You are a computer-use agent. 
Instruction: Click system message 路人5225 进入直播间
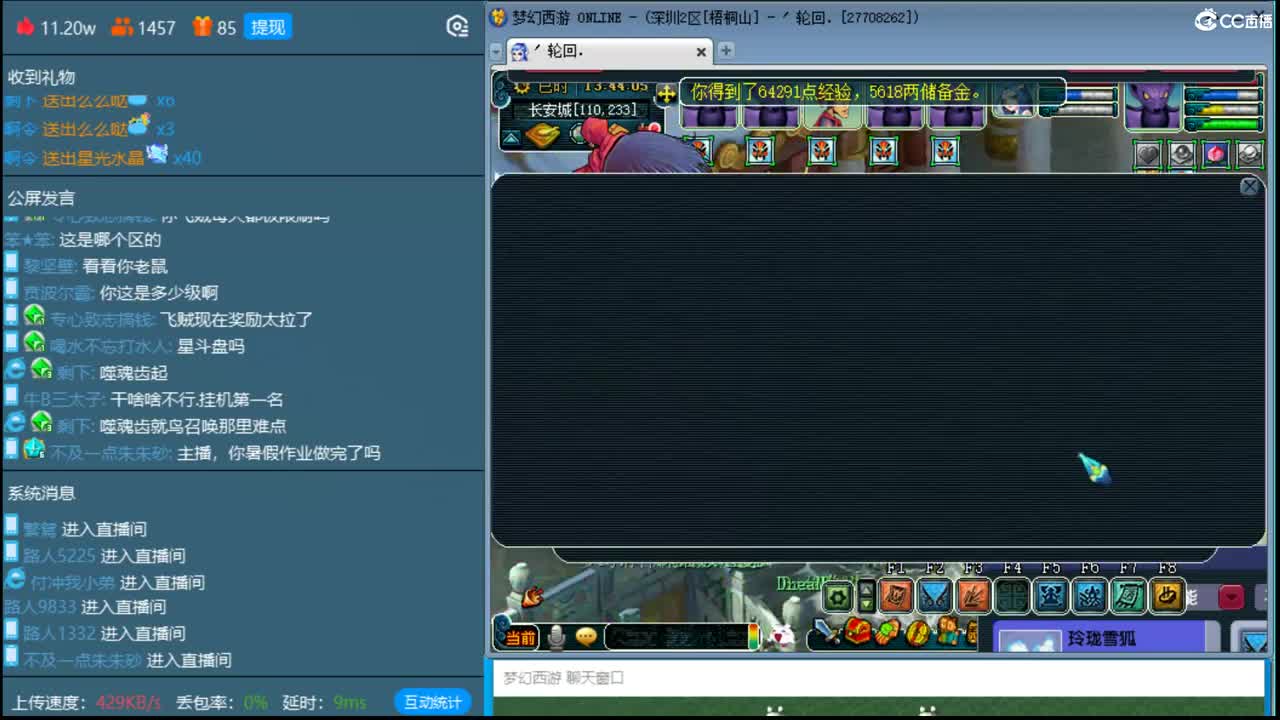pyautogui.click(x=105, y=556)
